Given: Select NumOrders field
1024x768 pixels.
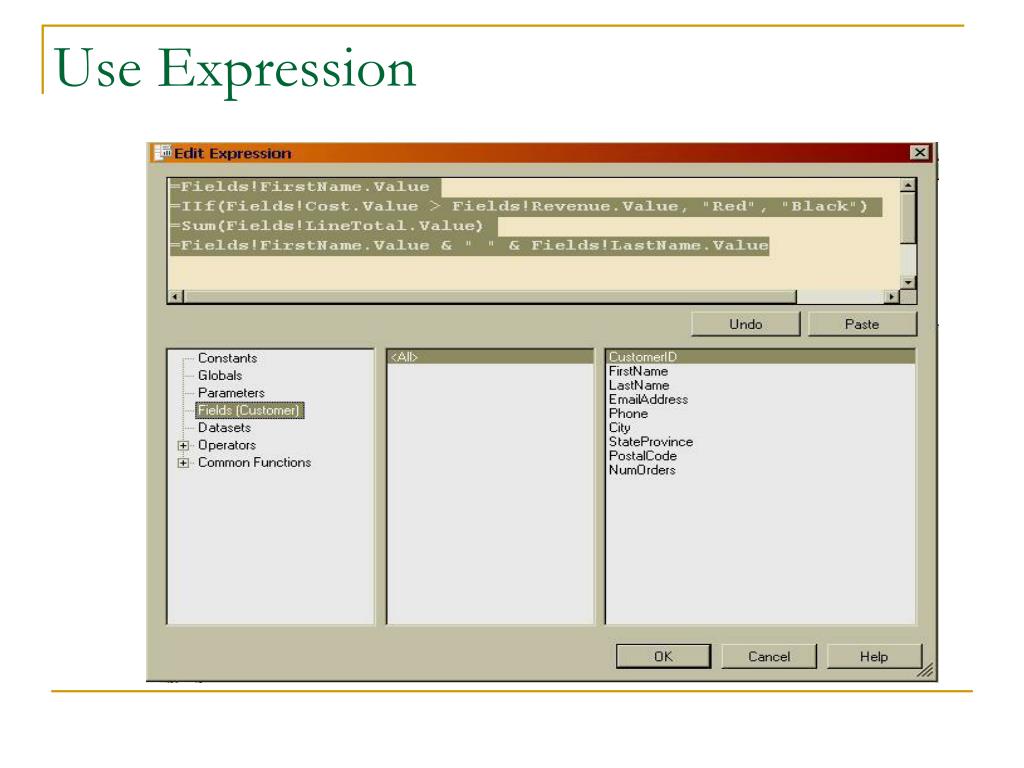Looking at the screenshot, I should (x=642, y=470).
